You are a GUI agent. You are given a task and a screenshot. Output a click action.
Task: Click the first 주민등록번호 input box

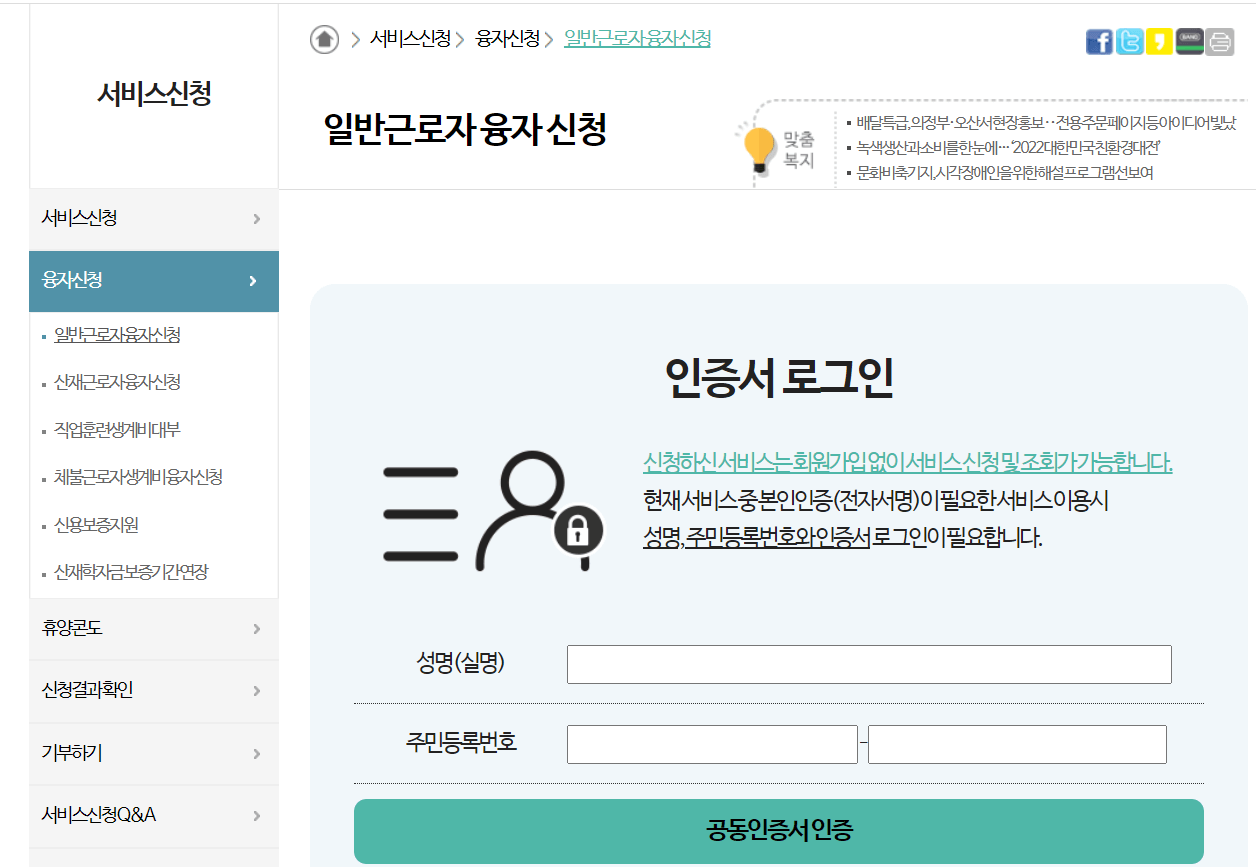click(712, 744)
